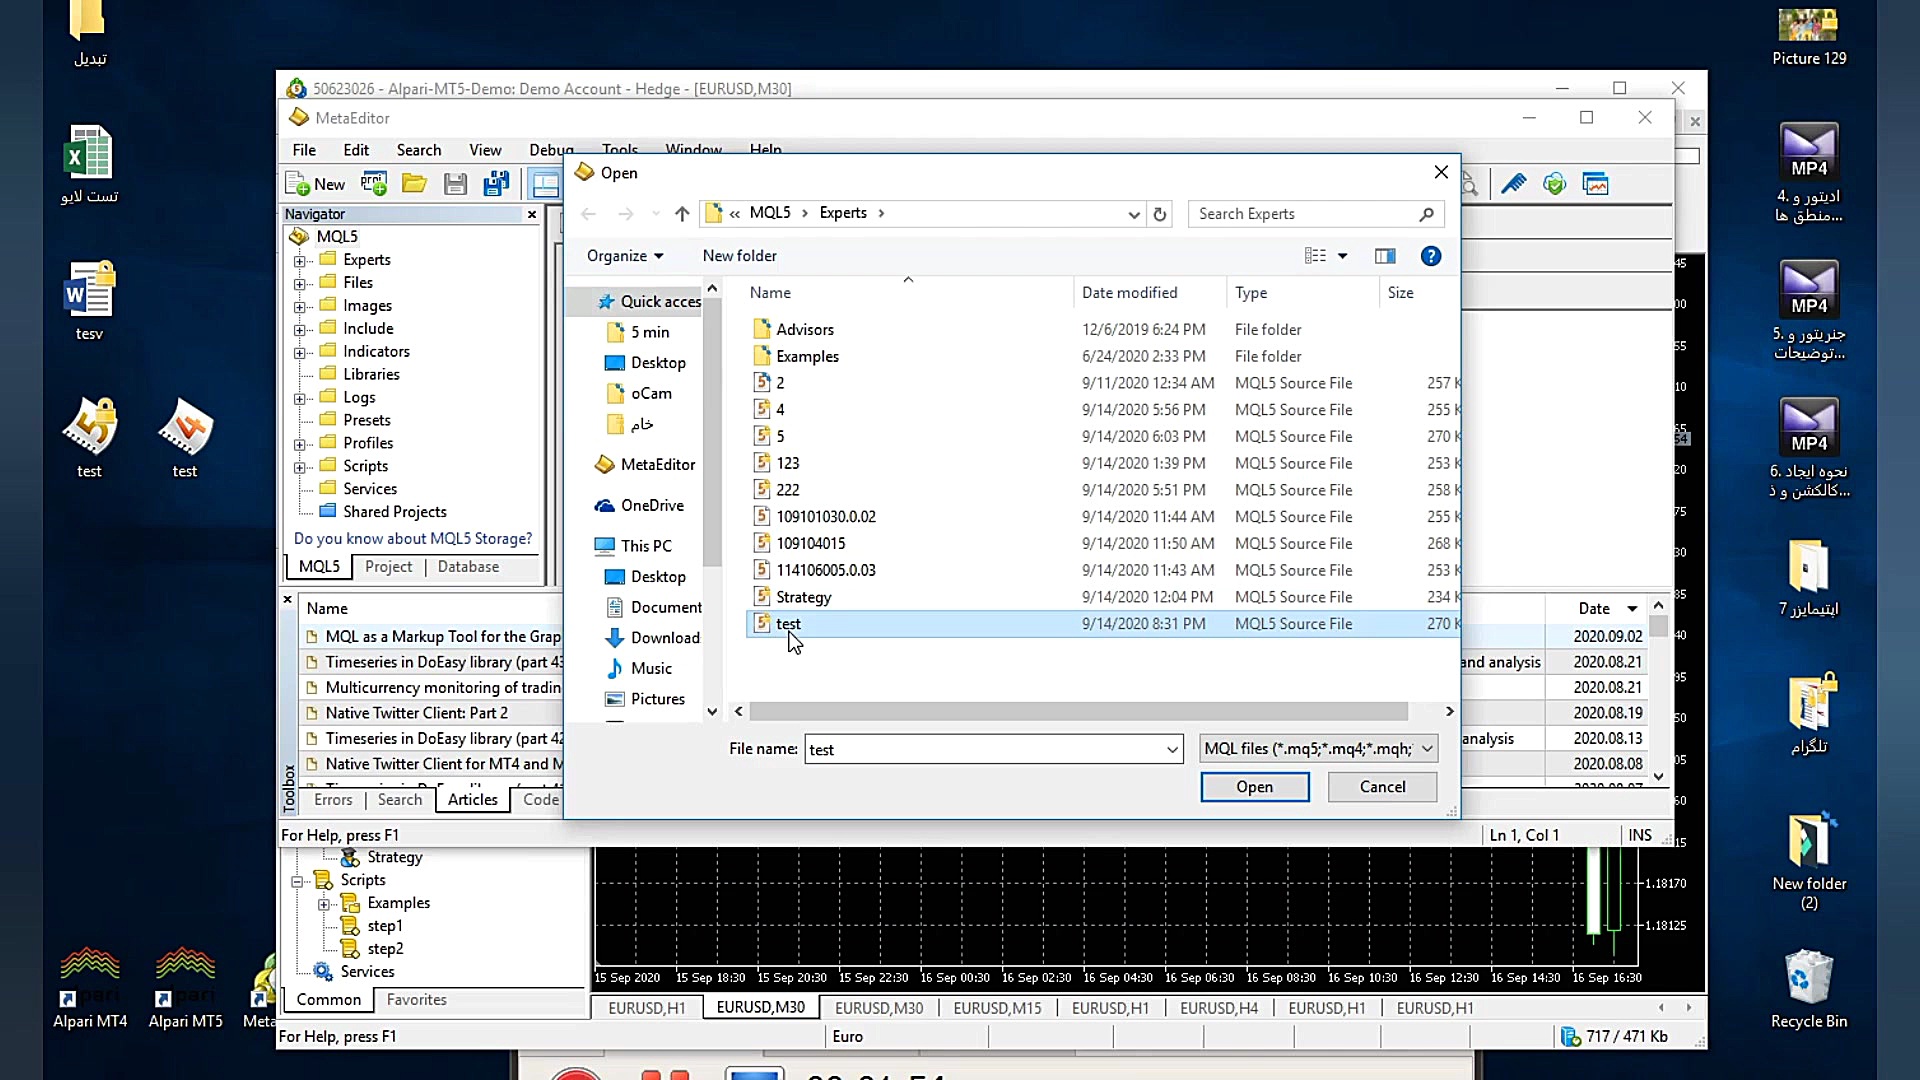Open Alpari MT5 desktop shortcut
This screenshot has height=1080, width=1920.
(x=185, y=985)
